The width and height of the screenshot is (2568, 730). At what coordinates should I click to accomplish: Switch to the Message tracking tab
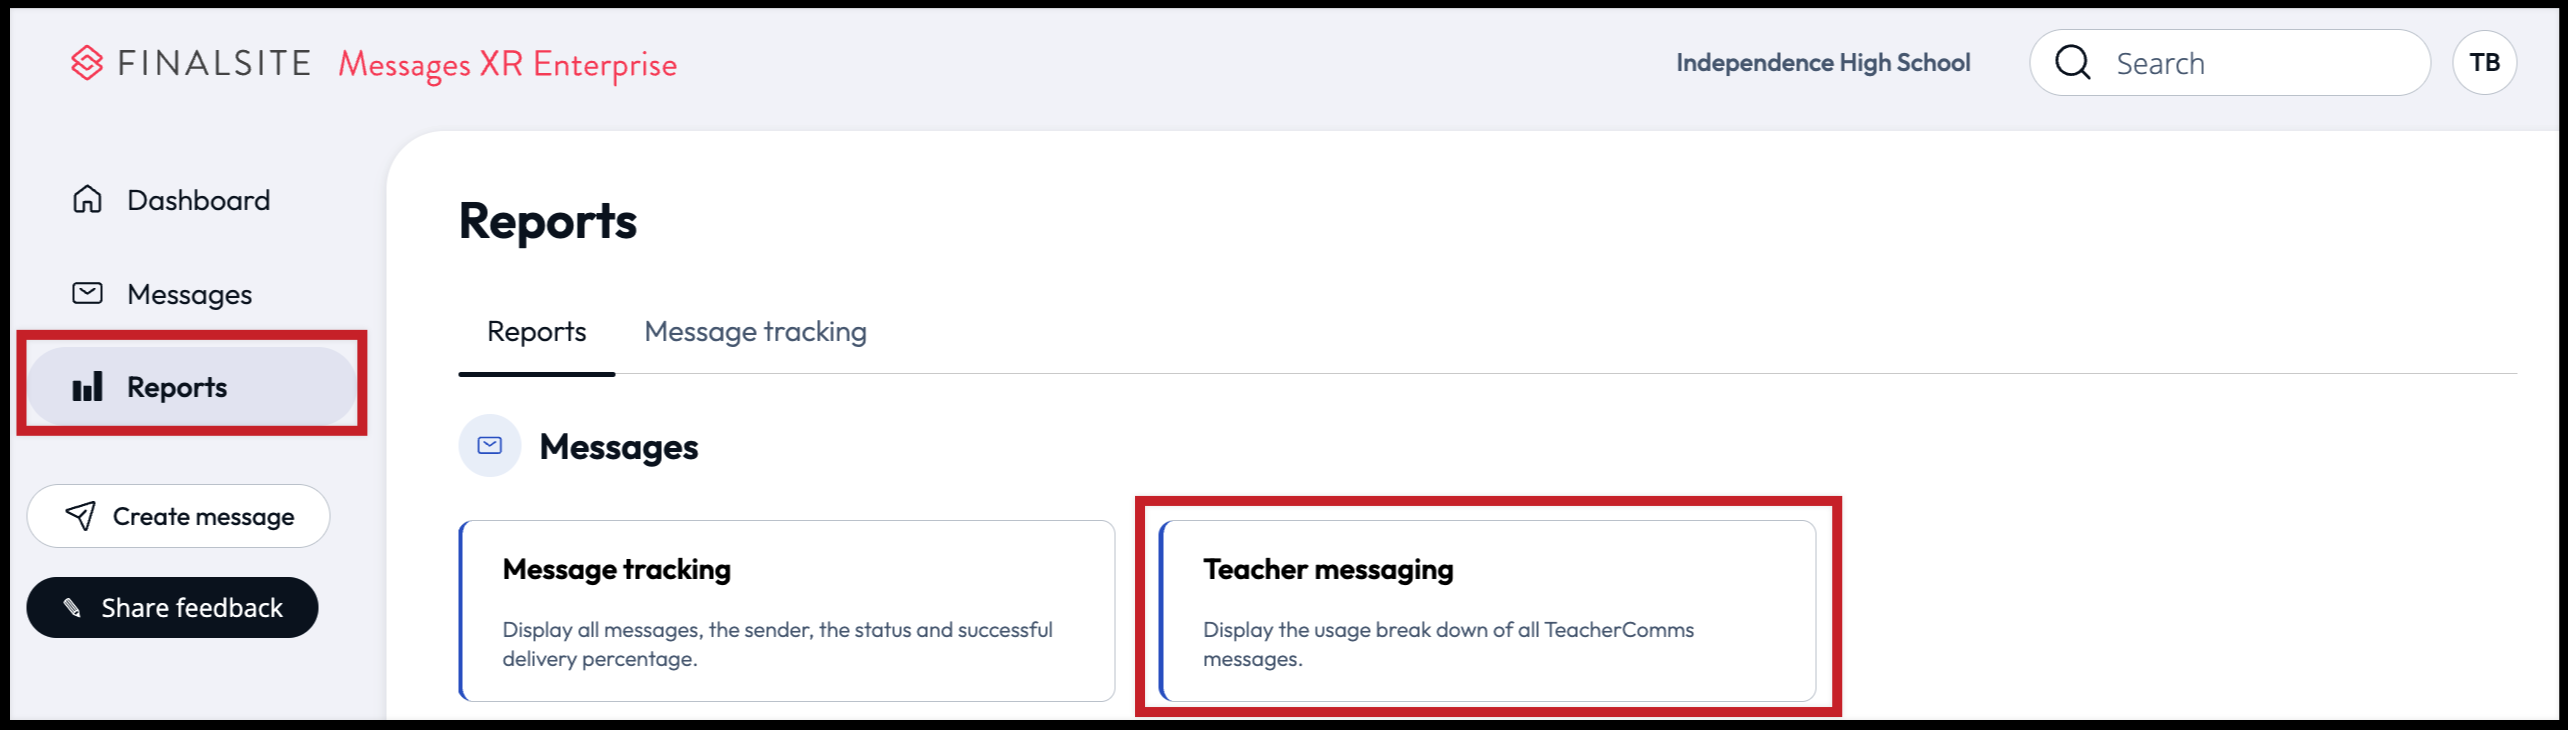tap(755, 331)
